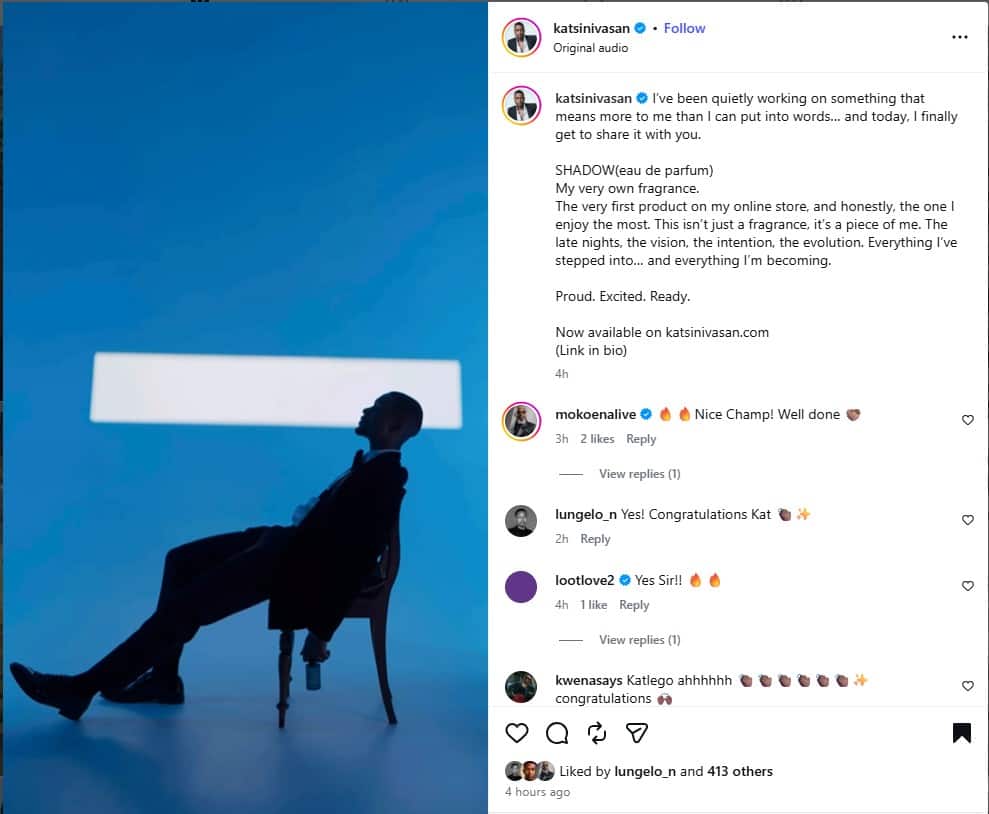Toggle the bookmark save icon

961,733
